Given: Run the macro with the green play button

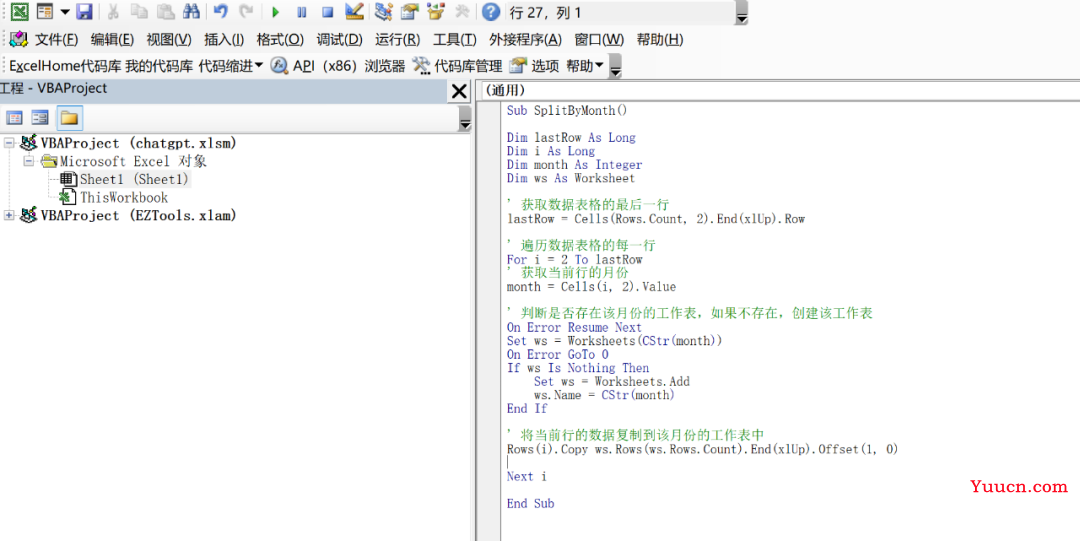Looking at the screenshot, I should pyautogui.click(x=275, y=12).
